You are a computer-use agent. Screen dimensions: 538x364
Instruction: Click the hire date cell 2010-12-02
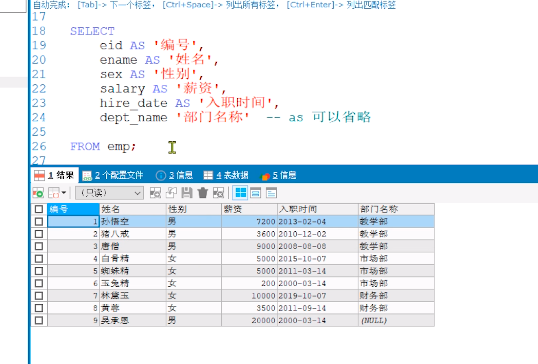[x=318, y=234]
